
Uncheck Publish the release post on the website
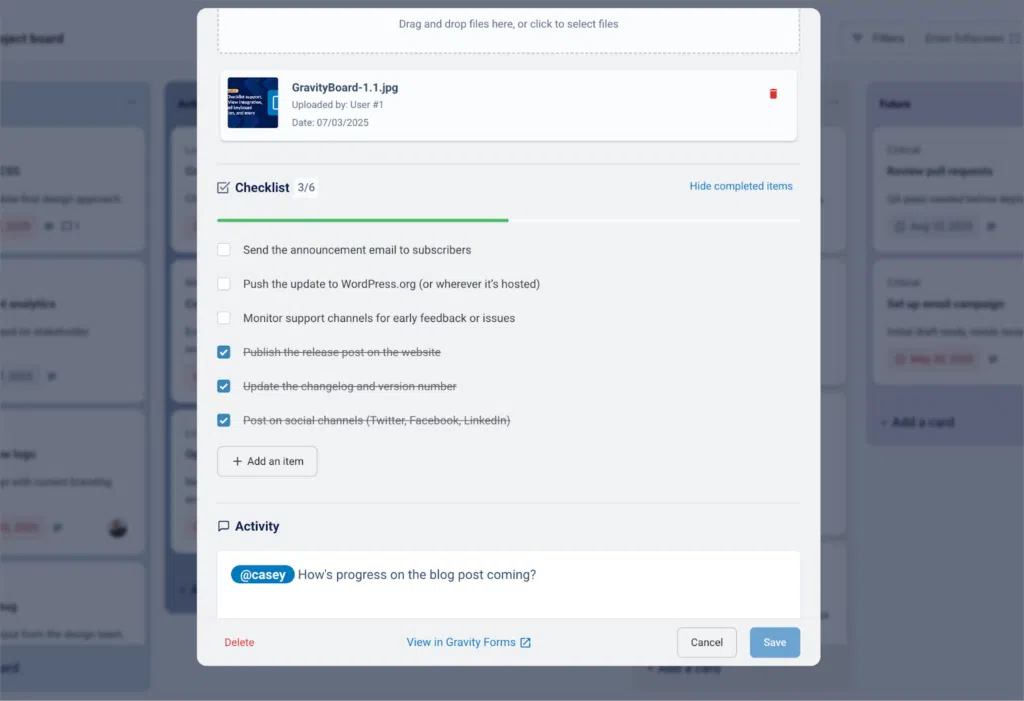point(224,351)
